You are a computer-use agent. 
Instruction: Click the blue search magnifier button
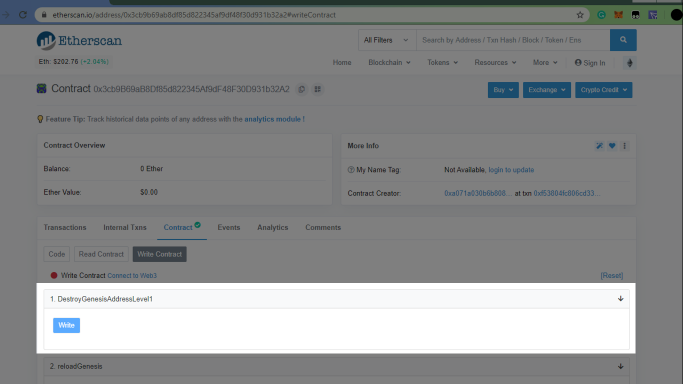click(623, 40)
